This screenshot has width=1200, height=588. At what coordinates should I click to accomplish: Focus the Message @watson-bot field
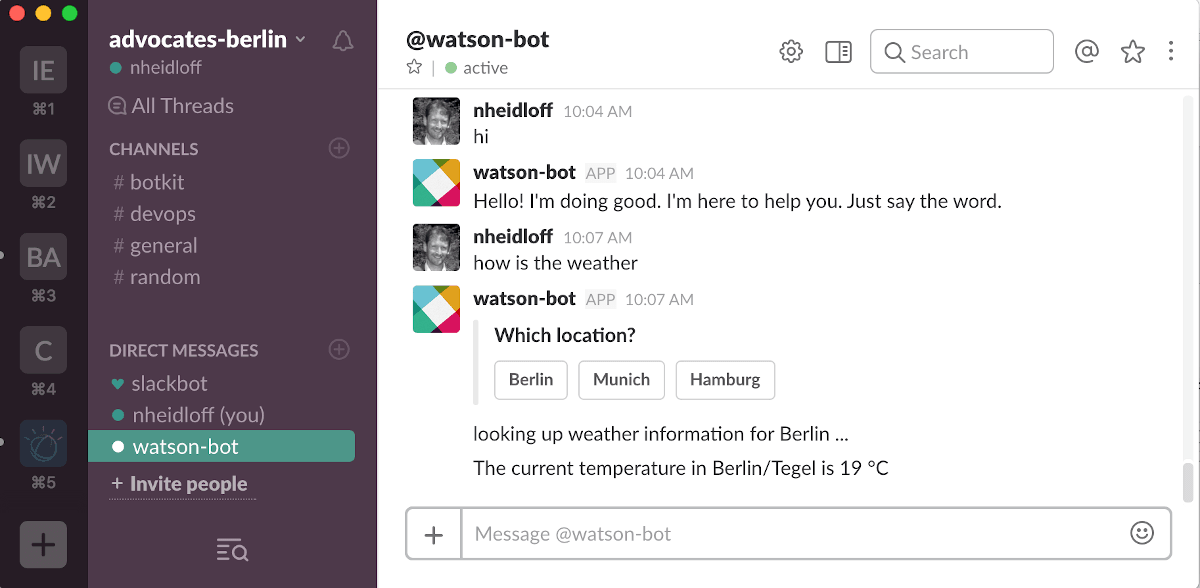790,534
